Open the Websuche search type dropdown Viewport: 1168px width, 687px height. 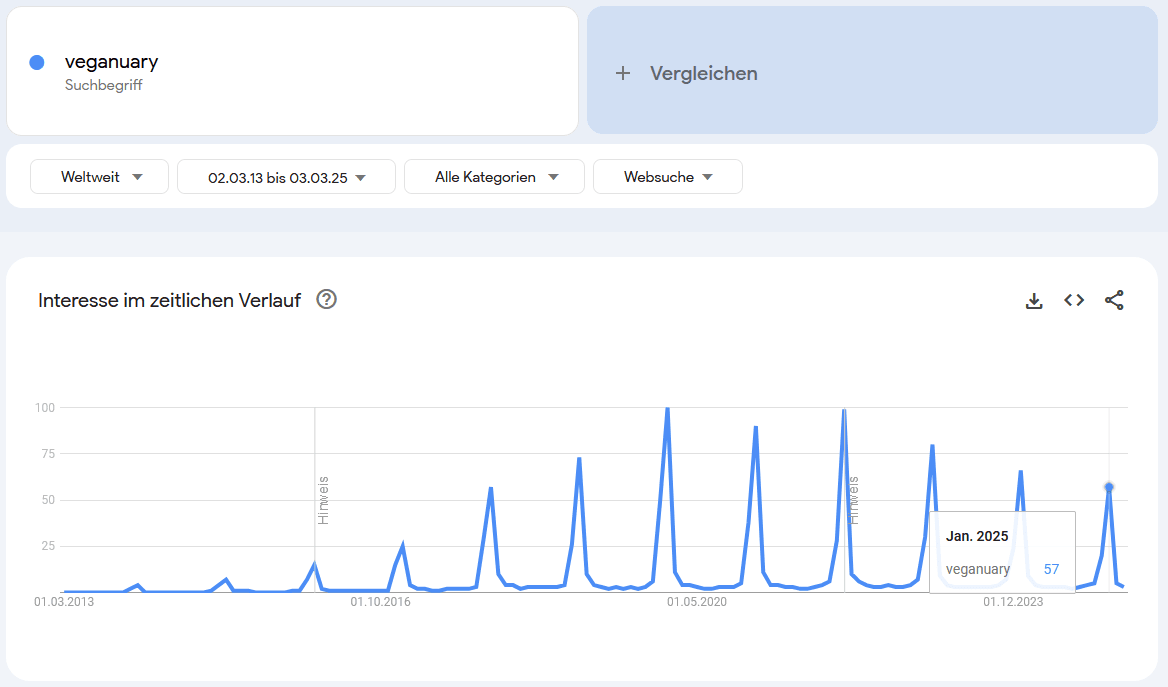(x=667, y=177)
